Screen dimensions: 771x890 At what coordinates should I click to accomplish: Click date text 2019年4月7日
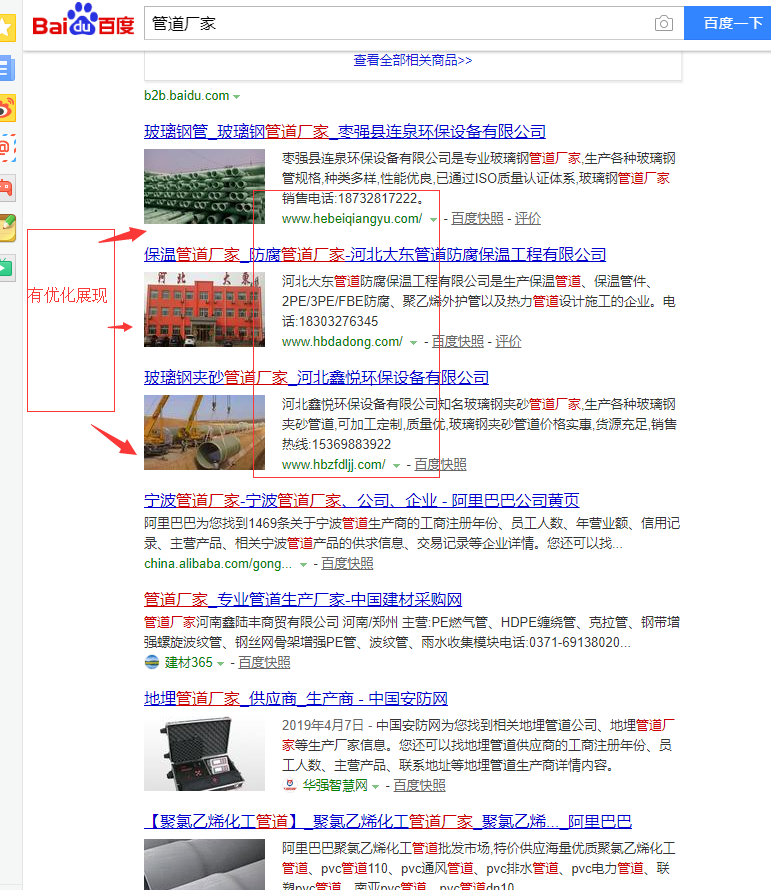click(322, 725)
